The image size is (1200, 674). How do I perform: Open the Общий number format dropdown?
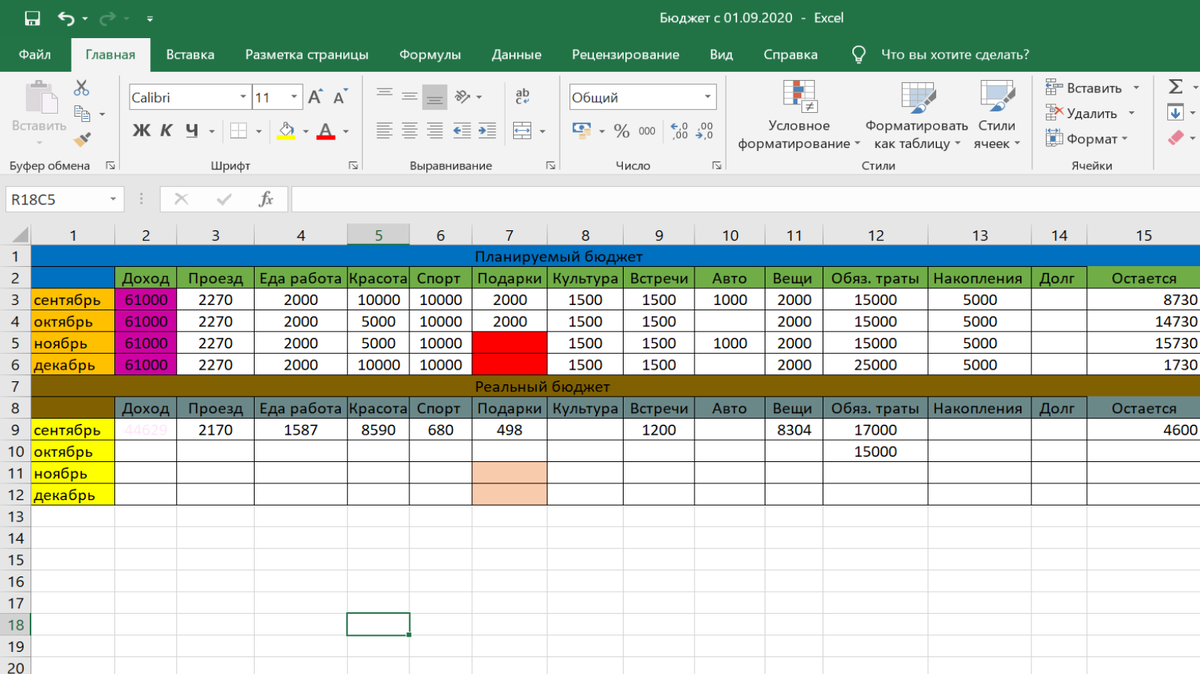708,98
